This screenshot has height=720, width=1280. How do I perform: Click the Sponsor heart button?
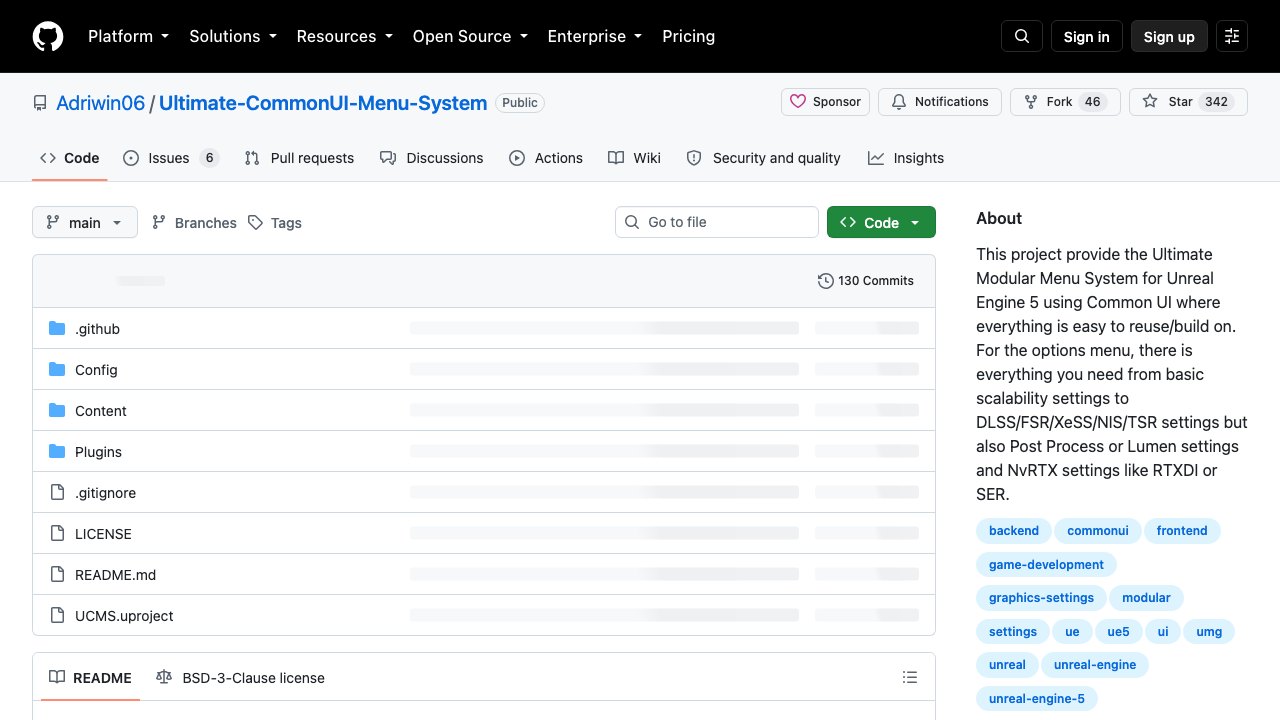click(x=825, y=102)
